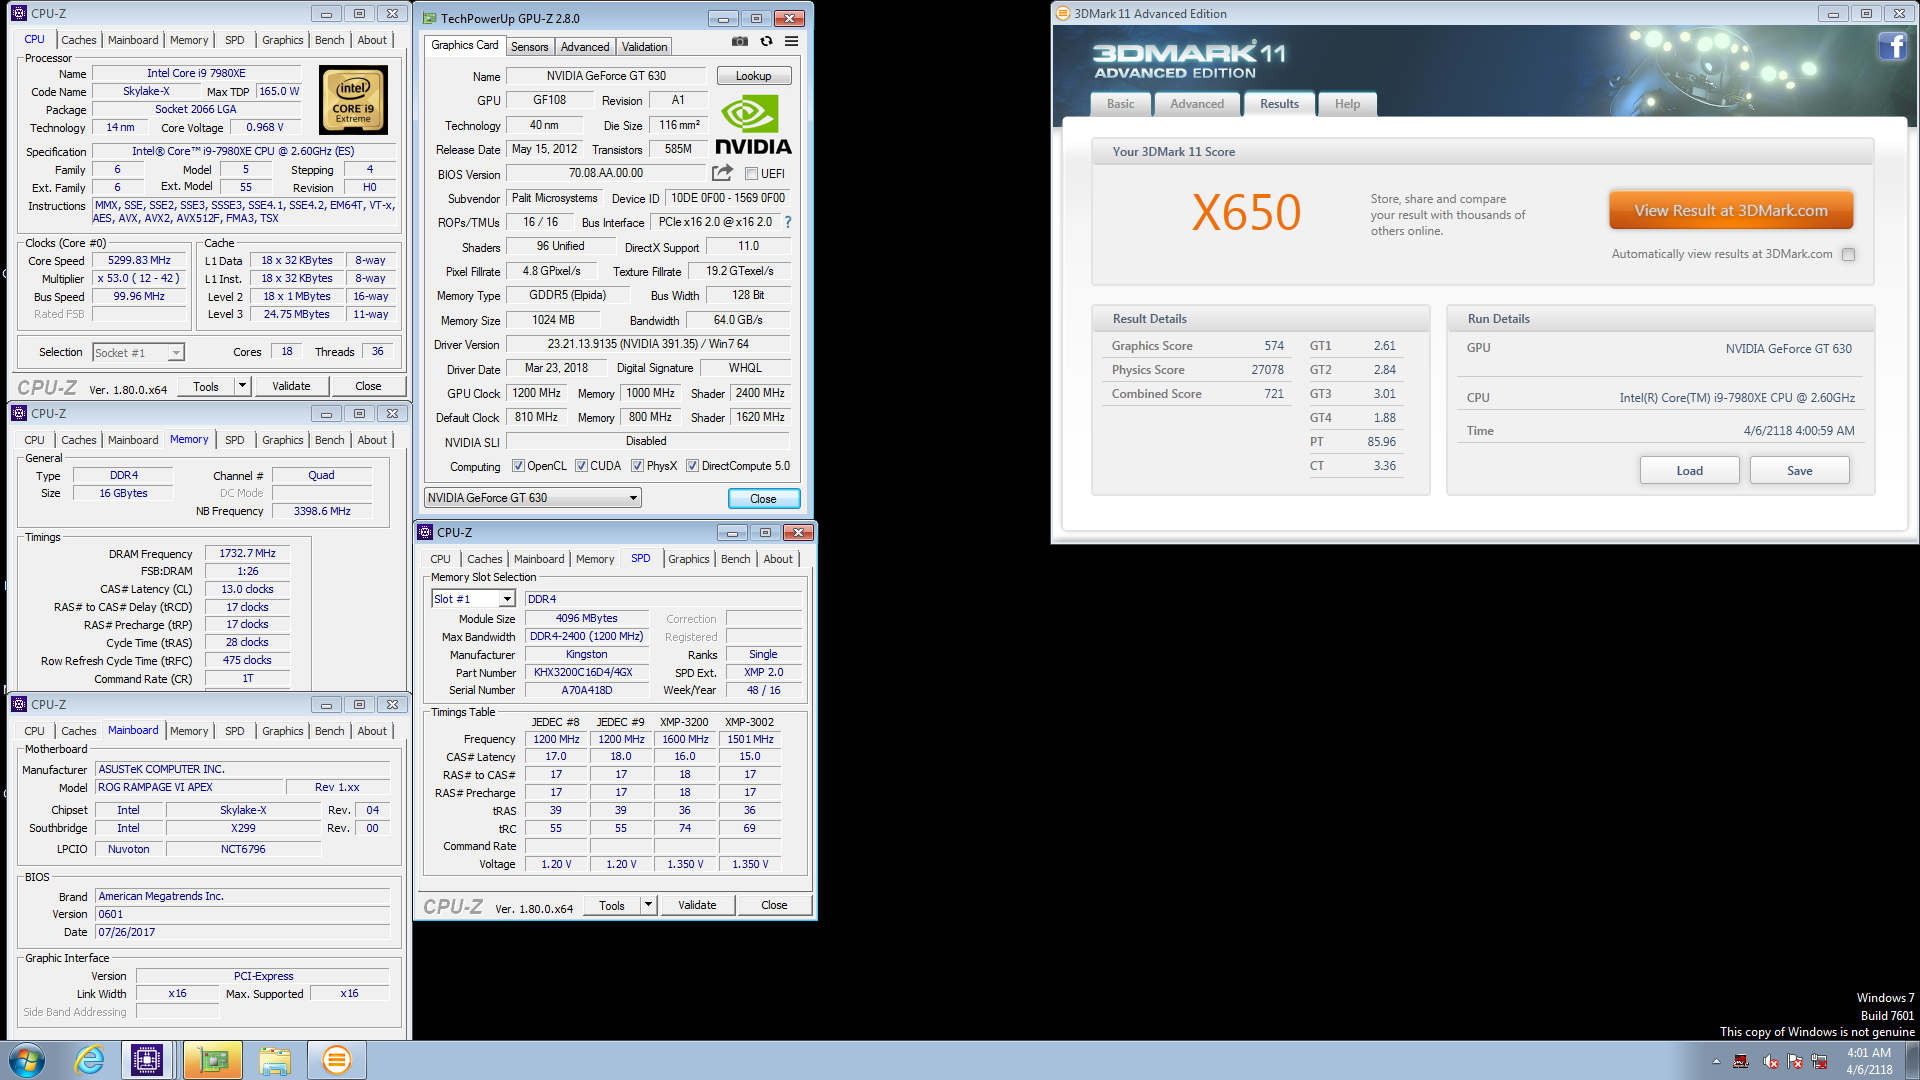Viewport: 1920px width, 1080px height.
Task: Open Windows Explorer folder taskbar icon
Action: 275,1060
